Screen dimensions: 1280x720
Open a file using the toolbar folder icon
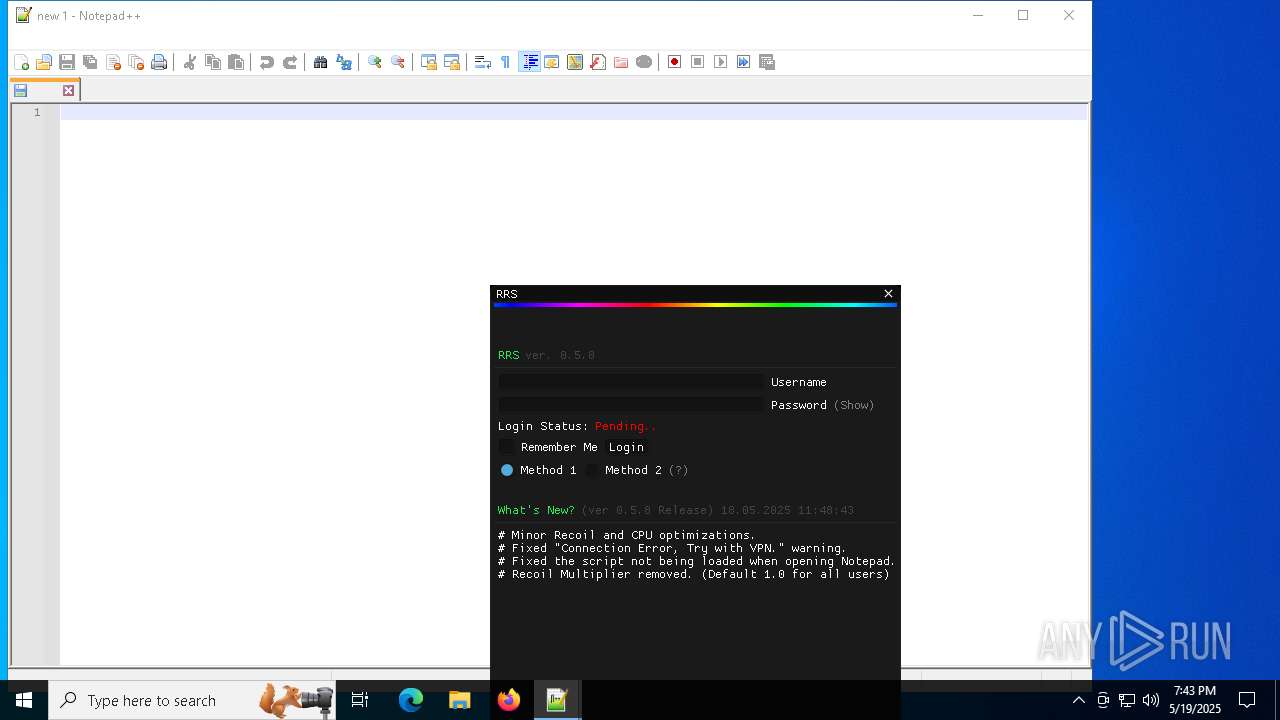point(44,62)
